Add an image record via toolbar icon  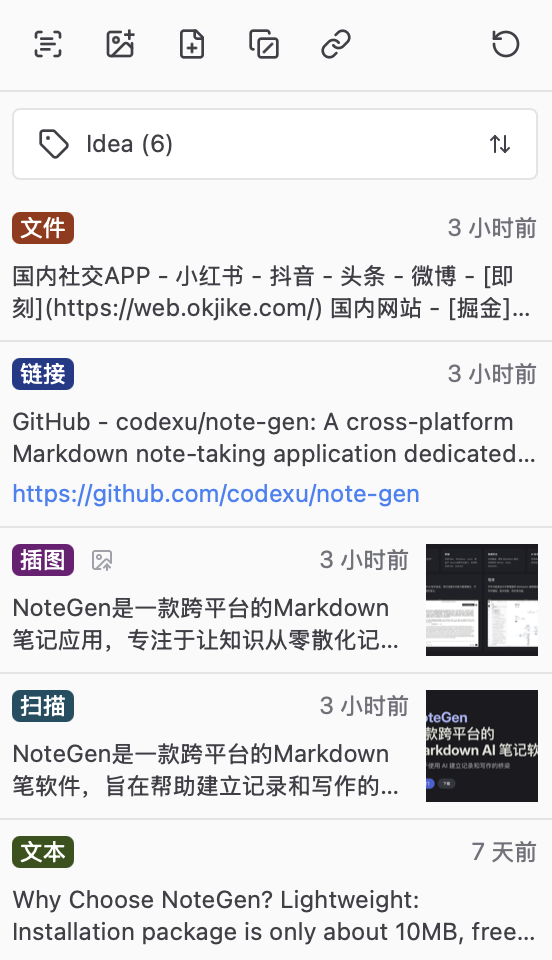[120, 44]
